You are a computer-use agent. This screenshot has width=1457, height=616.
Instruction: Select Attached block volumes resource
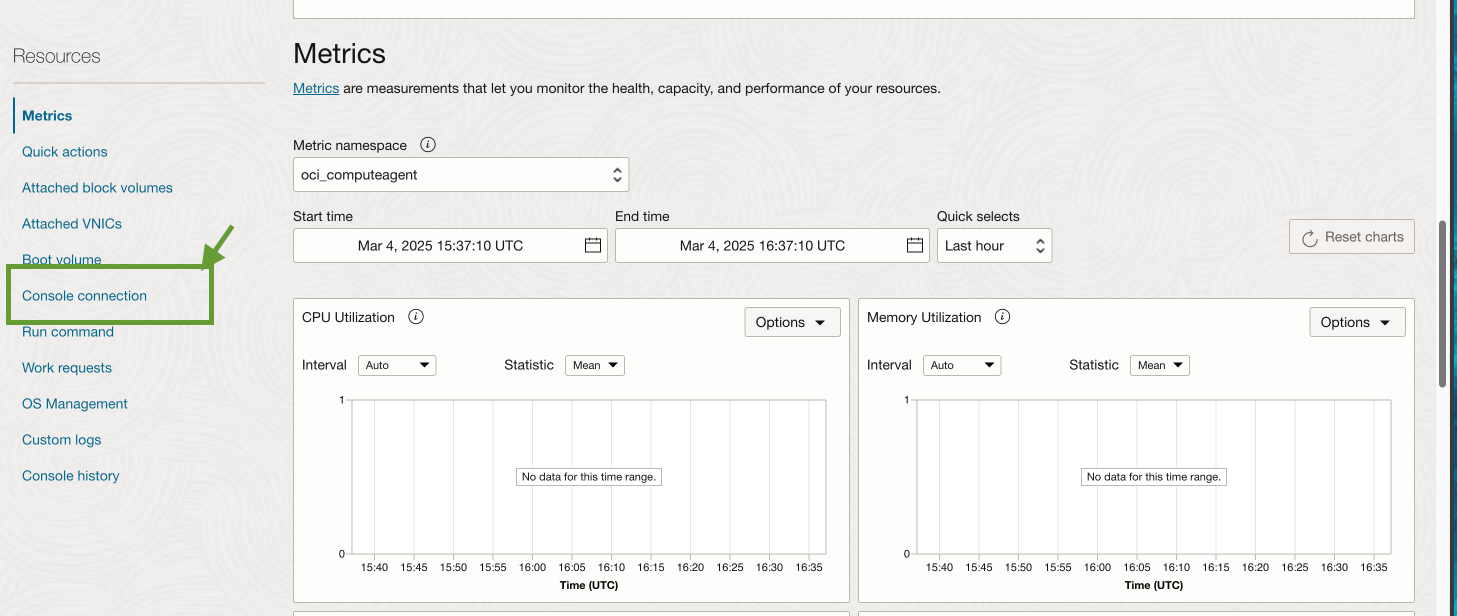point(97,188)
